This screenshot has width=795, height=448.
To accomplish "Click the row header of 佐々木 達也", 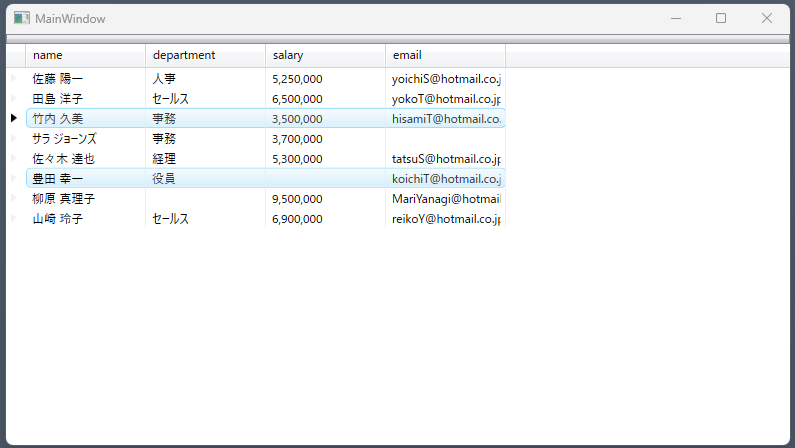I will tap(16, 158).
